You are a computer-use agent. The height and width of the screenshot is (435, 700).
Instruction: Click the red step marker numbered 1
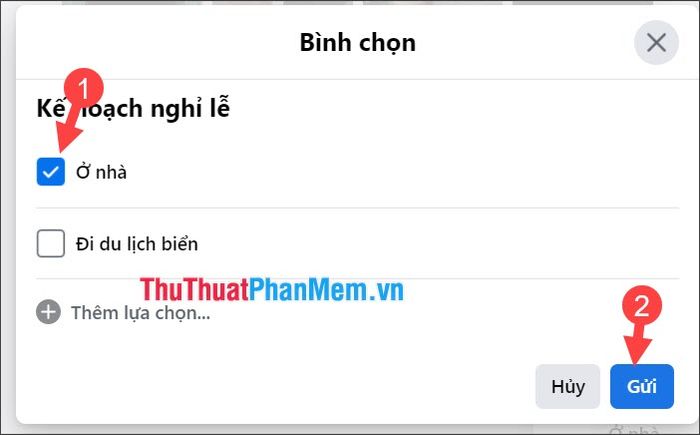[83, 88]
